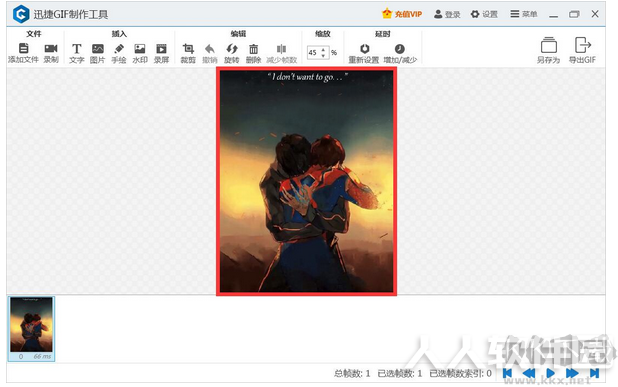
Task: Decrease zoom with the down stepper arrow
Action: pos(323,56)
